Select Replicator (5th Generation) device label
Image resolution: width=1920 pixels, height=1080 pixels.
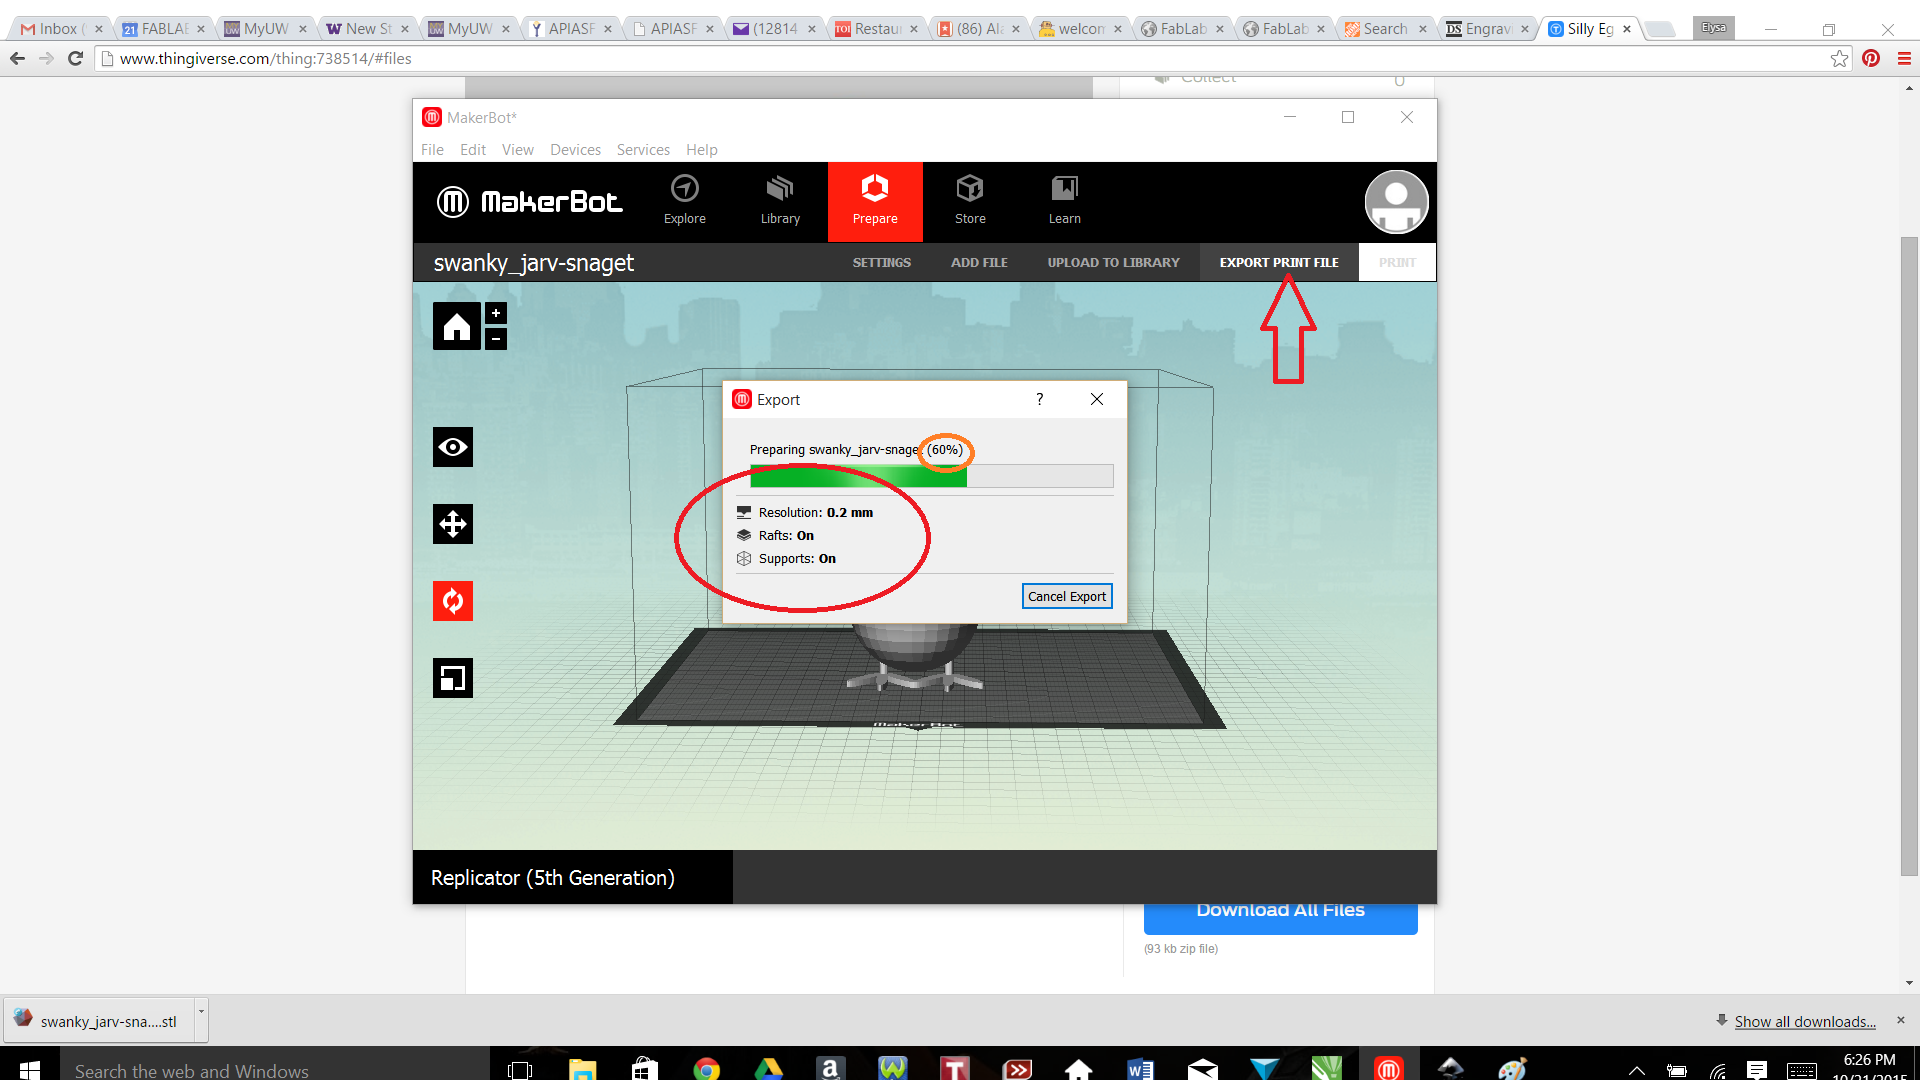tap(553, 877)
